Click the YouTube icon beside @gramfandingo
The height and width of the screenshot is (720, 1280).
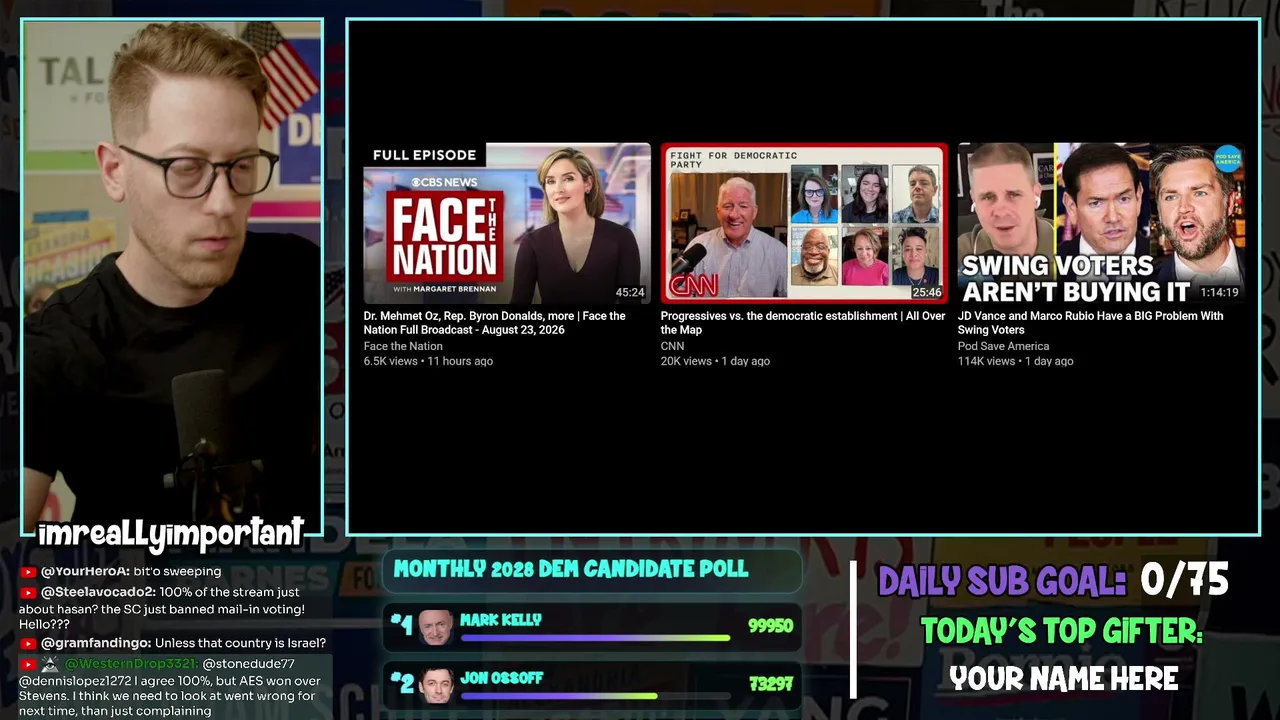28,644
